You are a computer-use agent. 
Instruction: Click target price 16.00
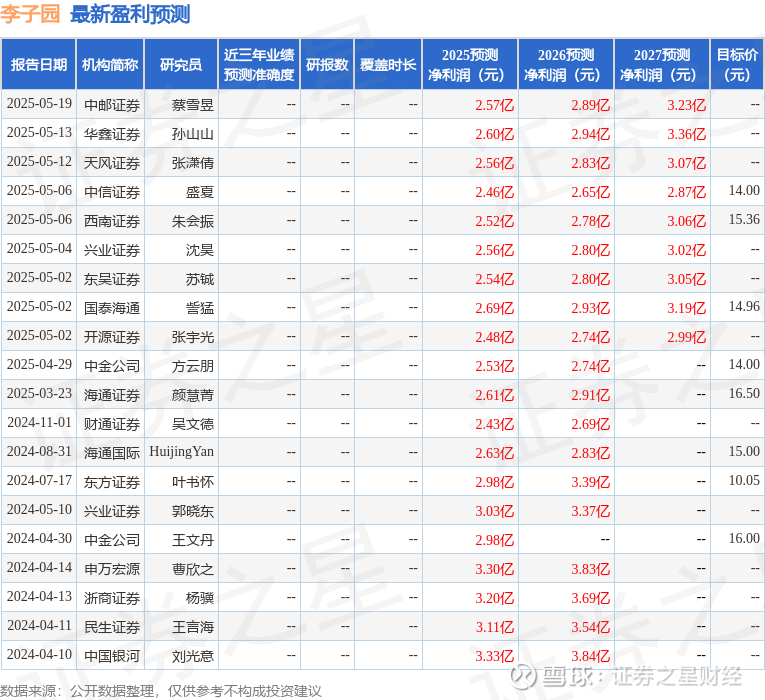(x=744, y=539)
